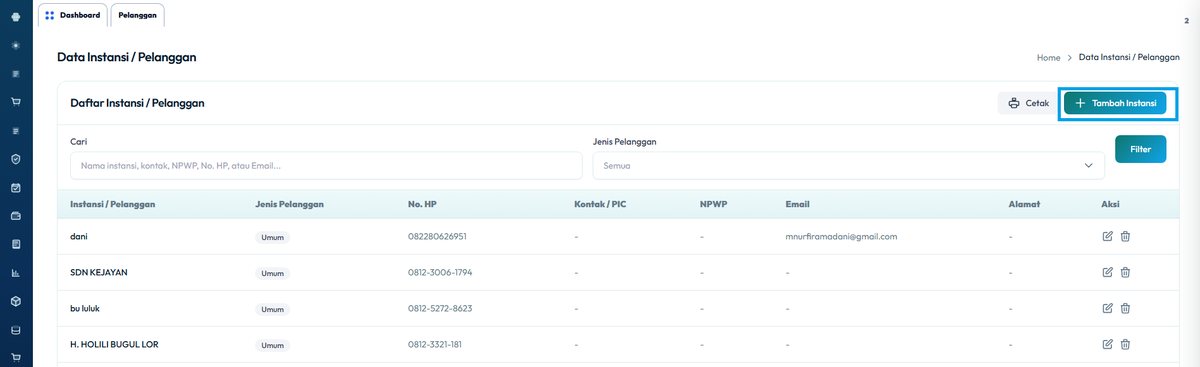This screenshot has width=1200, height=367.
Task: Click phone number 0812-3321-181
Action: click(x=435, y=344)
